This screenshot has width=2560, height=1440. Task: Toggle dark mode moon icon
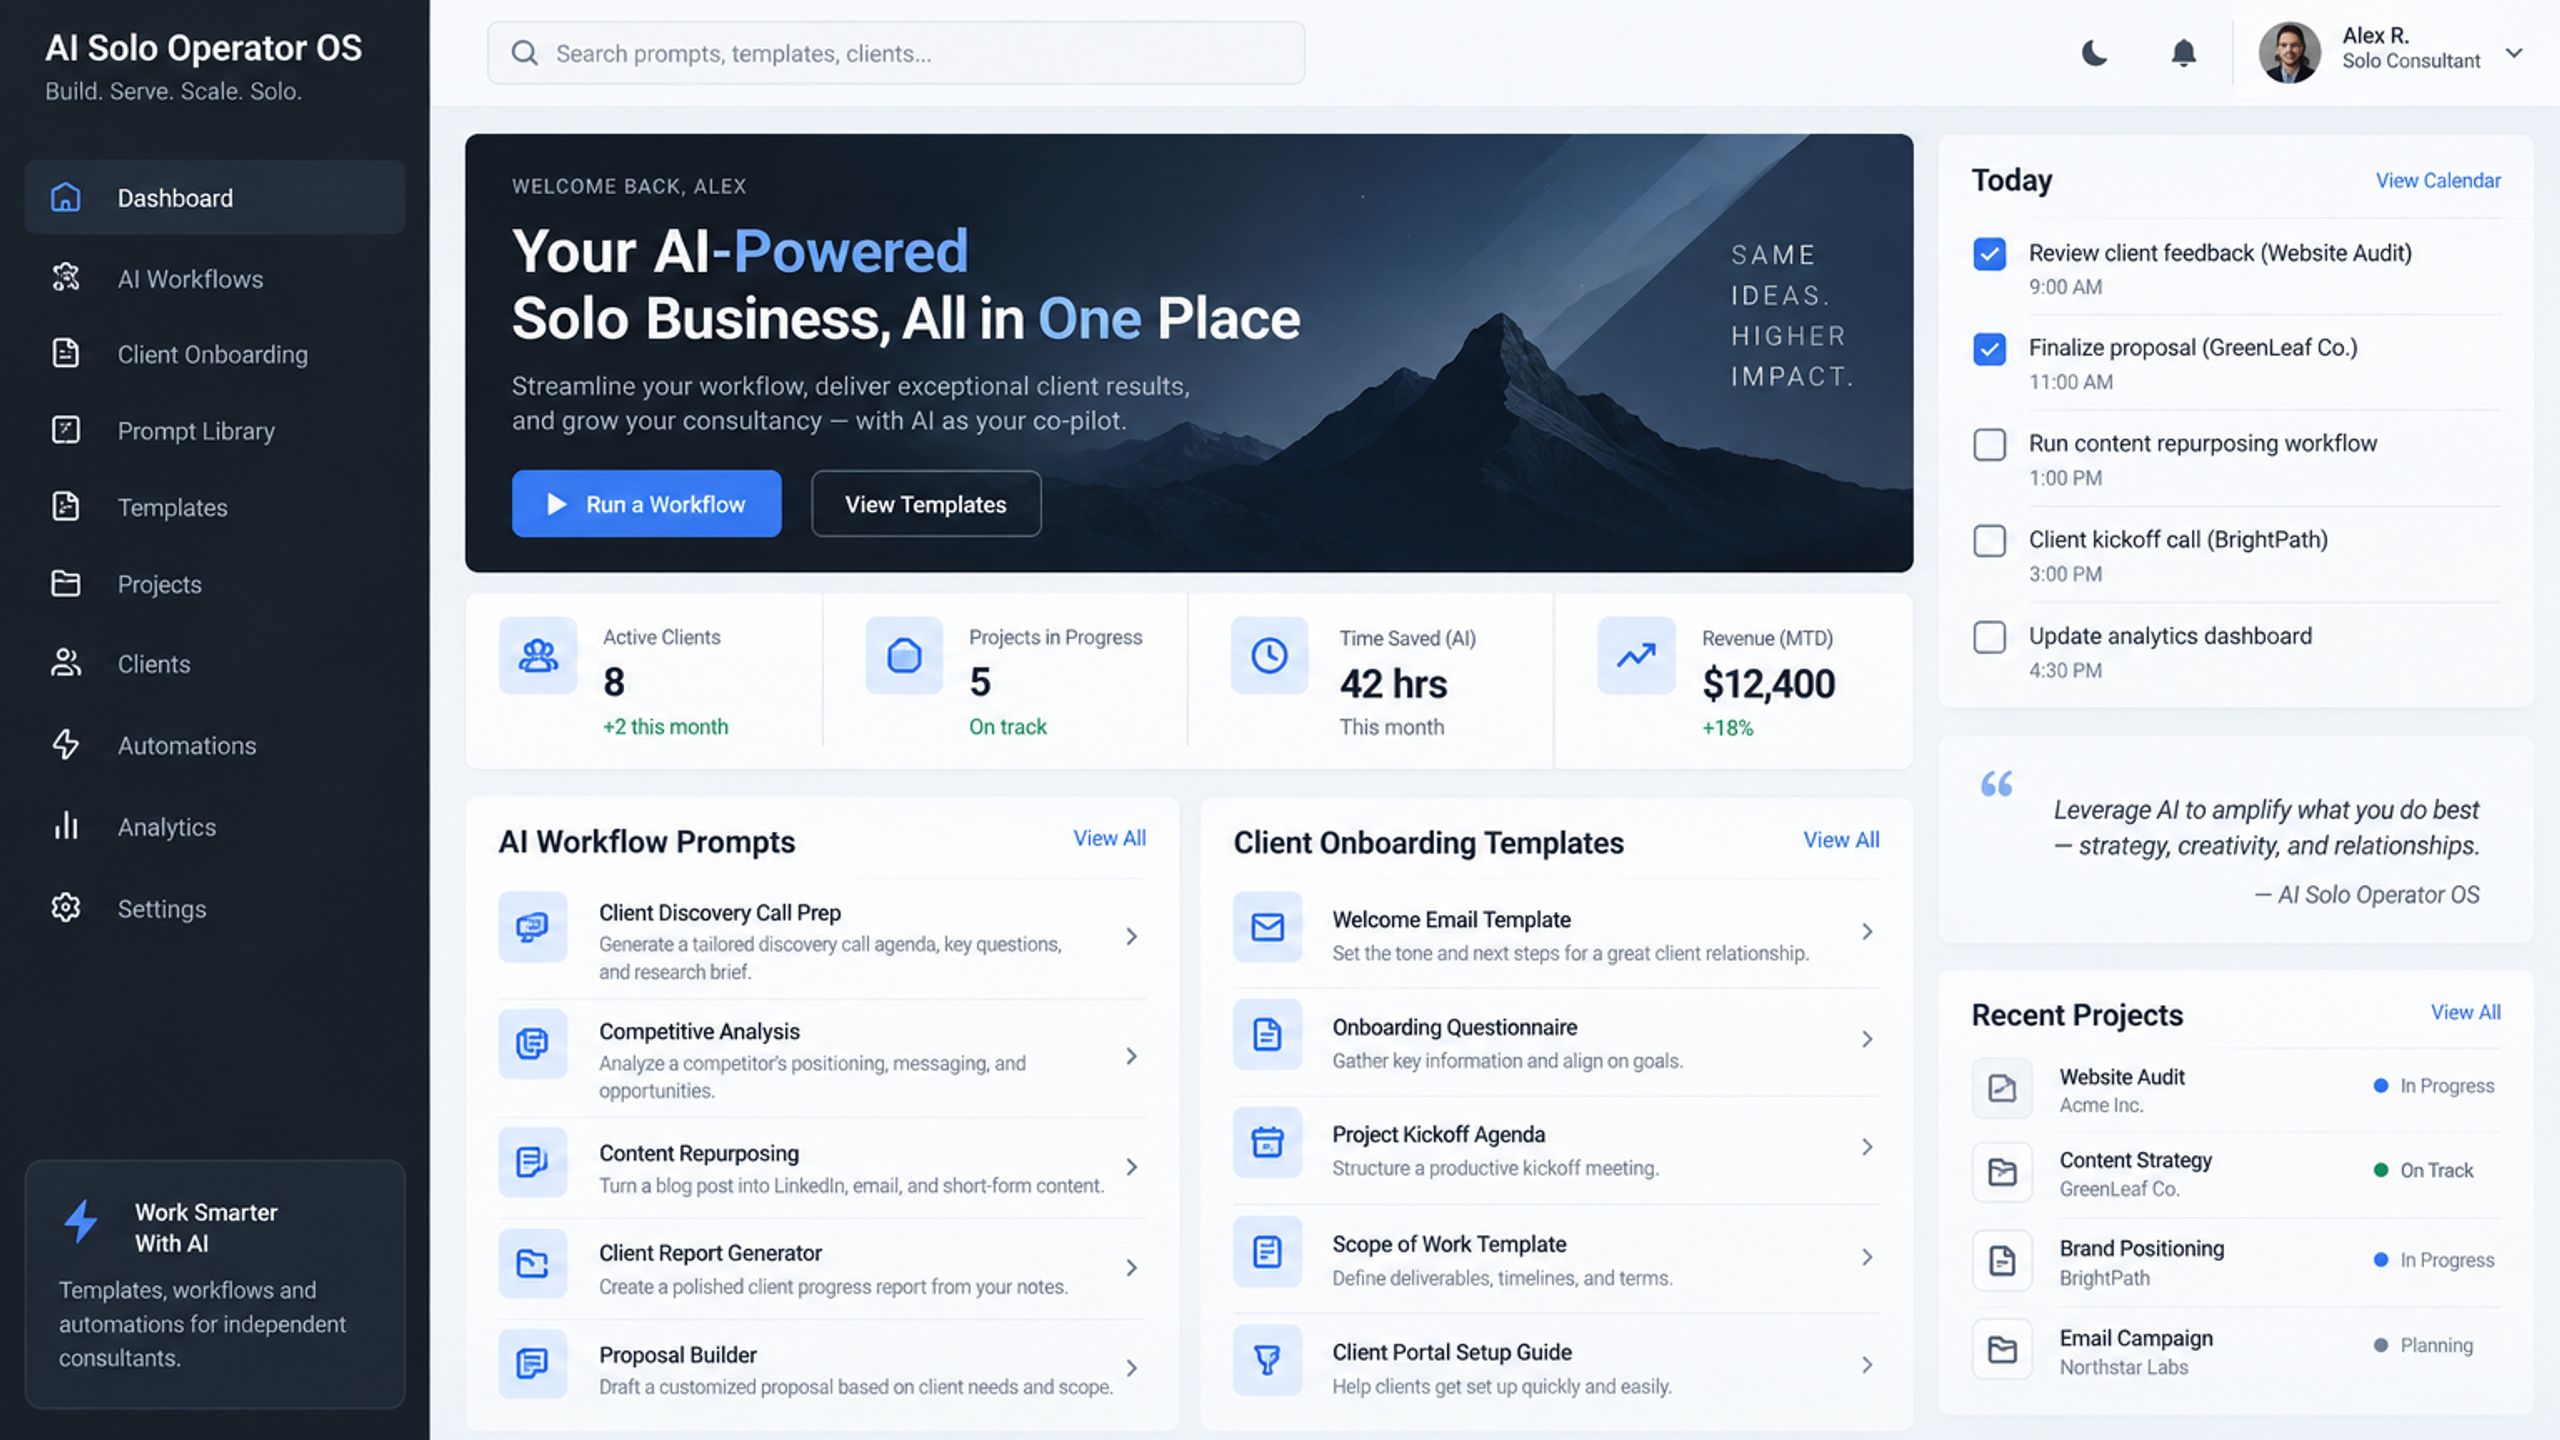[2094, 53]
